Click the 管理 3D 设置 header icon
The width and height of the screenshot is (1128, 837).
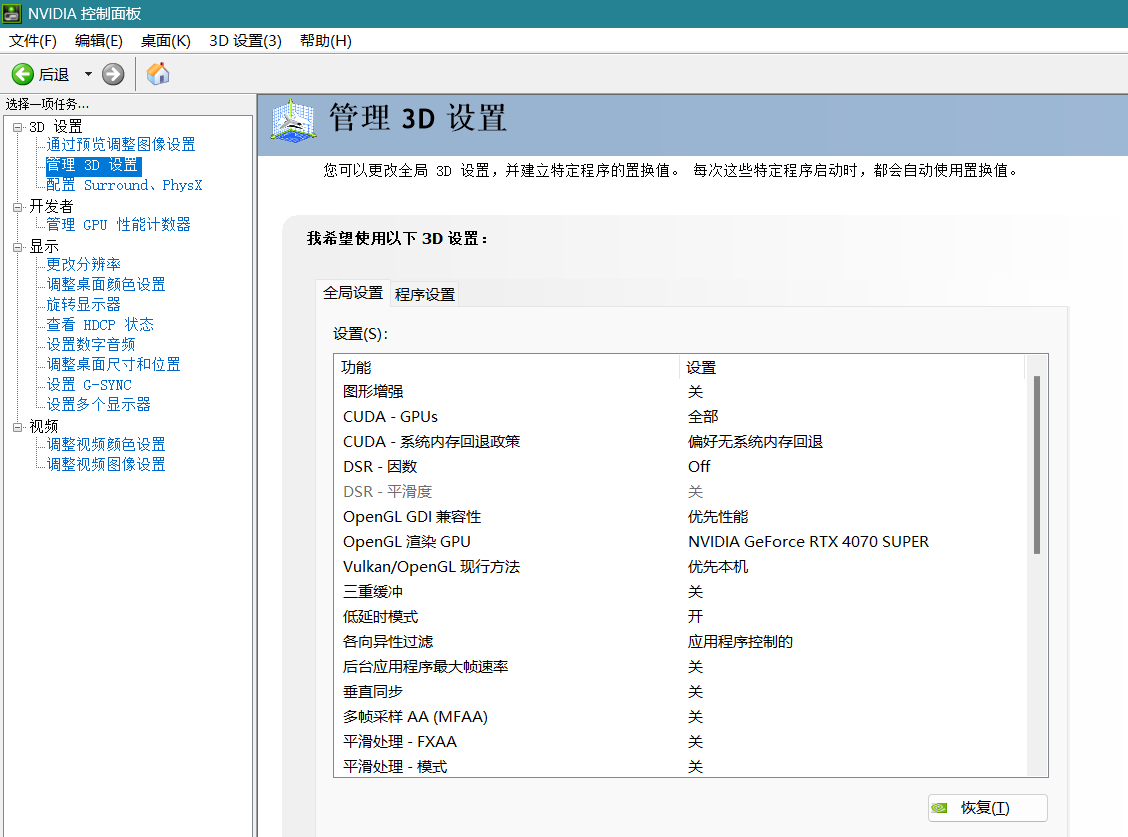293,120
